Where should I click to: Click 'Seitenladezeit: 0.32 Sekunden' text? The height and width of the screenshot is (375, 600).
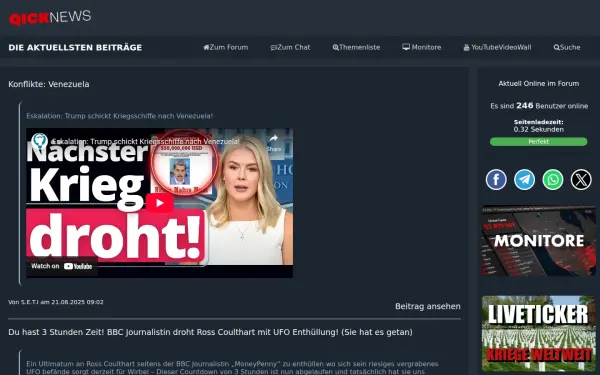click(x=538, y=126)
